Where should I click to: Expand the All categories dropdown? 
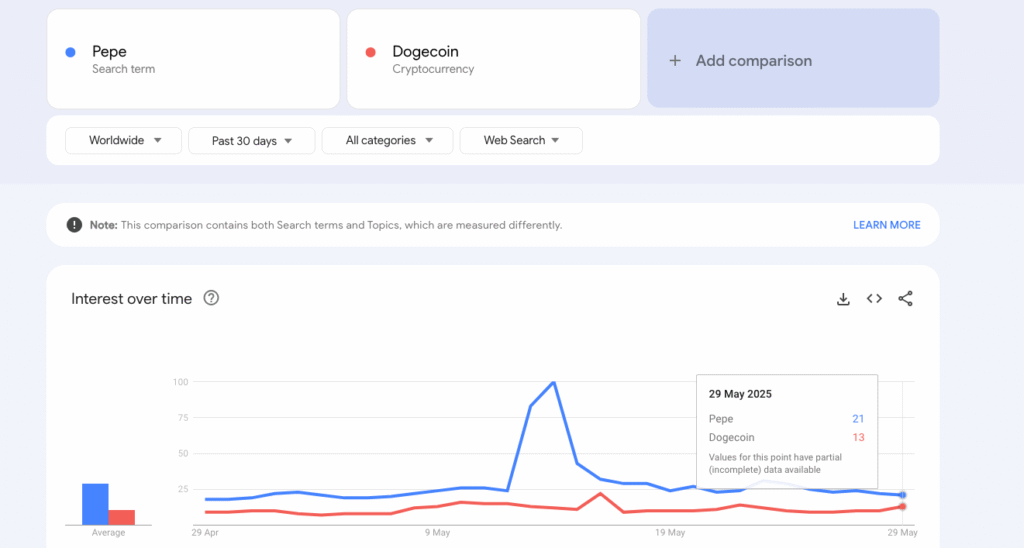coord(388,141)
